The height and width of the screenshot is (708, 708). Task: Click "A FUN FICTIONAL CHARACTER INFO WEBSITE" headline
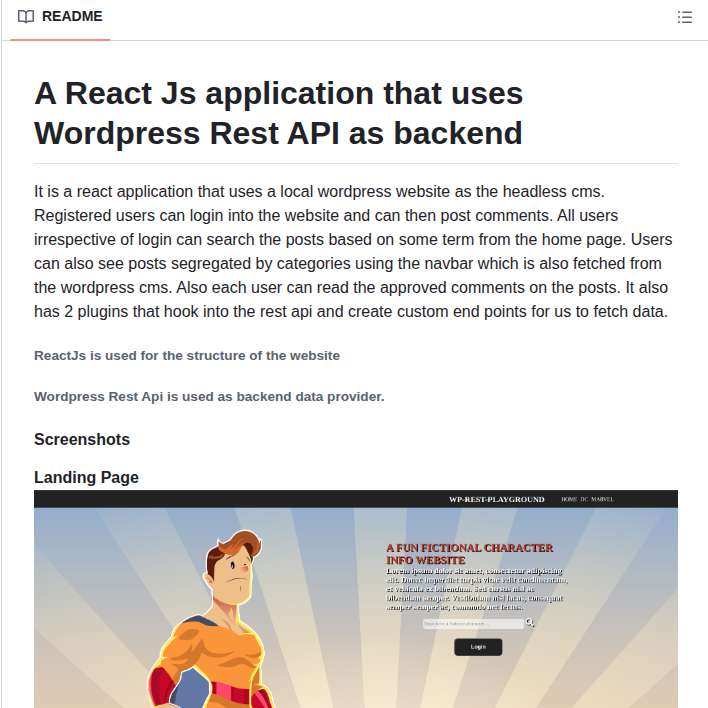click(470, 554)
